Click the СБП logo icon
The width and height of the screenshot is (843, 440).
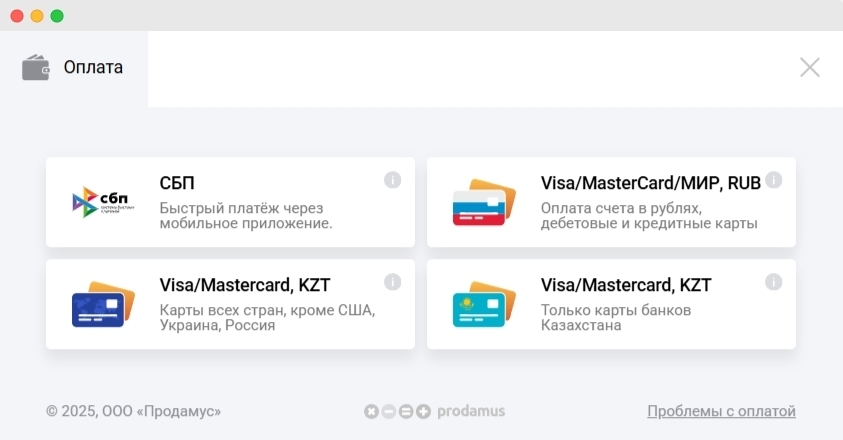click(102, 202)
